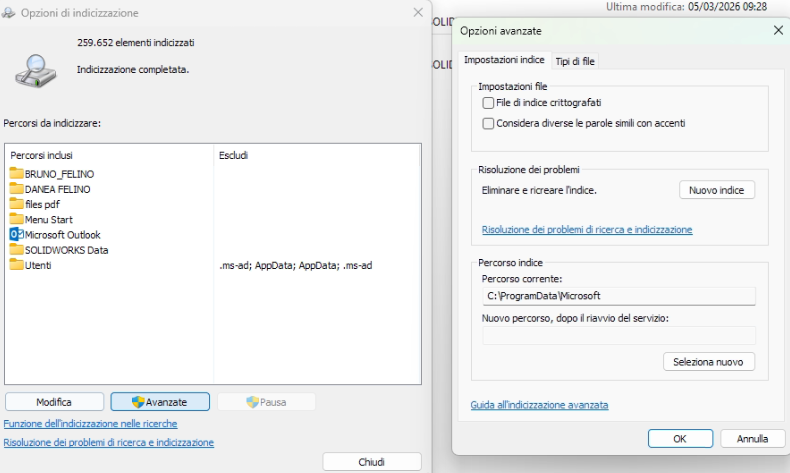Click Indicizzazione completata status text

tap(133, 70)
